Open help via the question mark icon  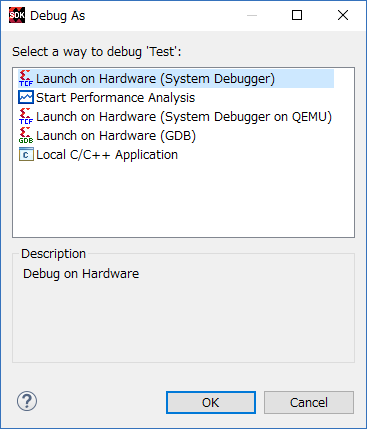point(27,401)
